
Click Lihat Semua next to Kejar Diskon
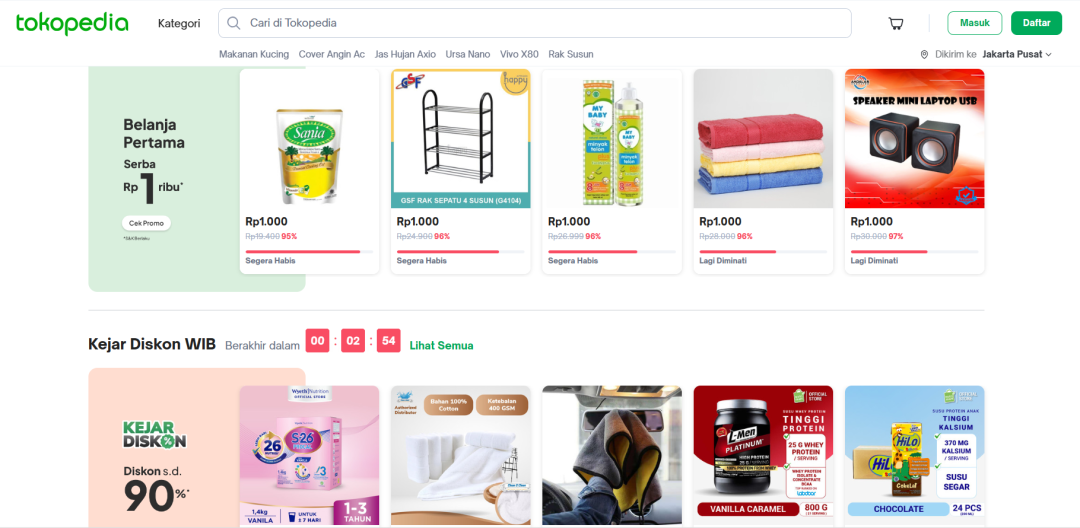442,346
